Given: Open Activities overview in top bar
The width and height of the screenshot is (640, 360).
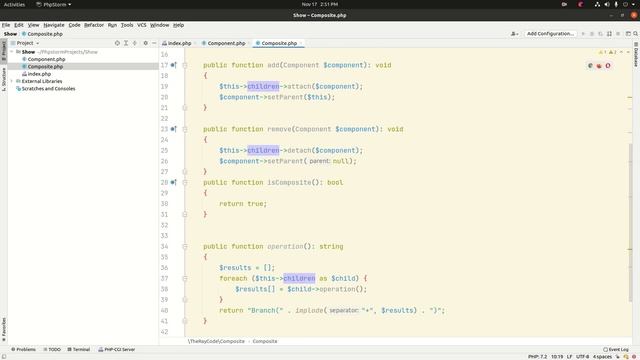Looking at the screenshot, I should coord(14,4).
